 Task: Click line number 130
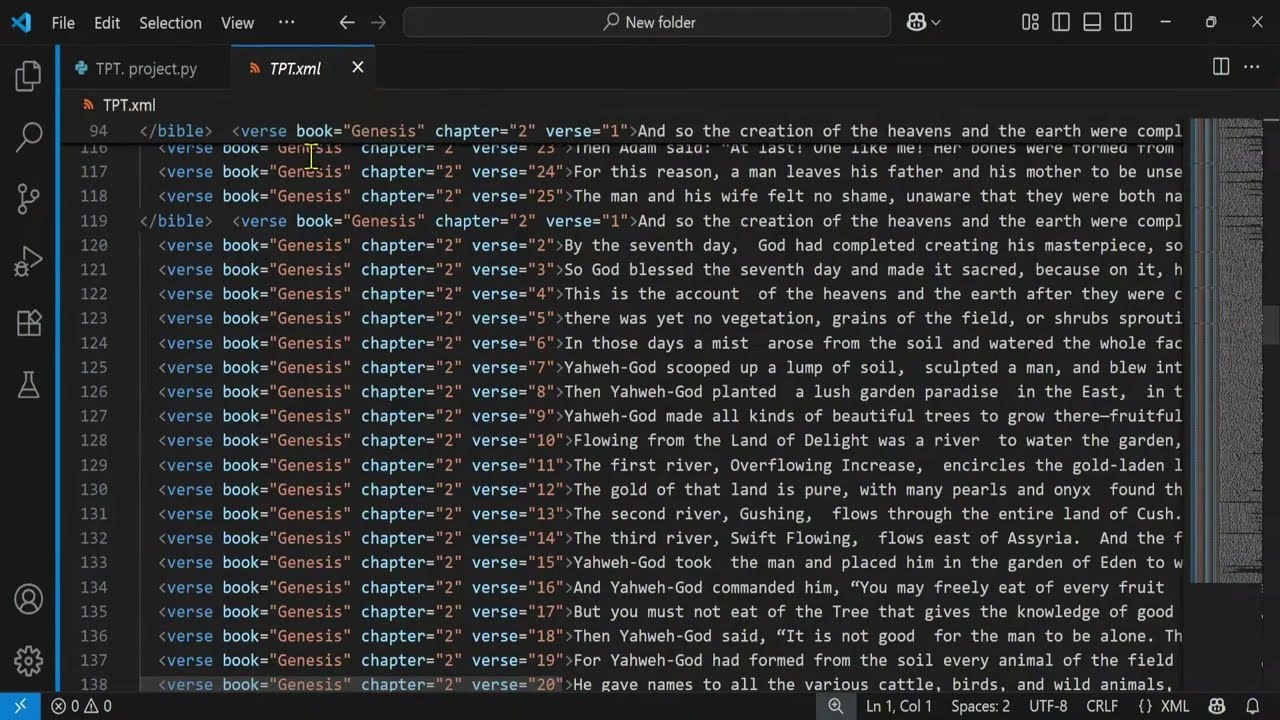tap(93, 489)
